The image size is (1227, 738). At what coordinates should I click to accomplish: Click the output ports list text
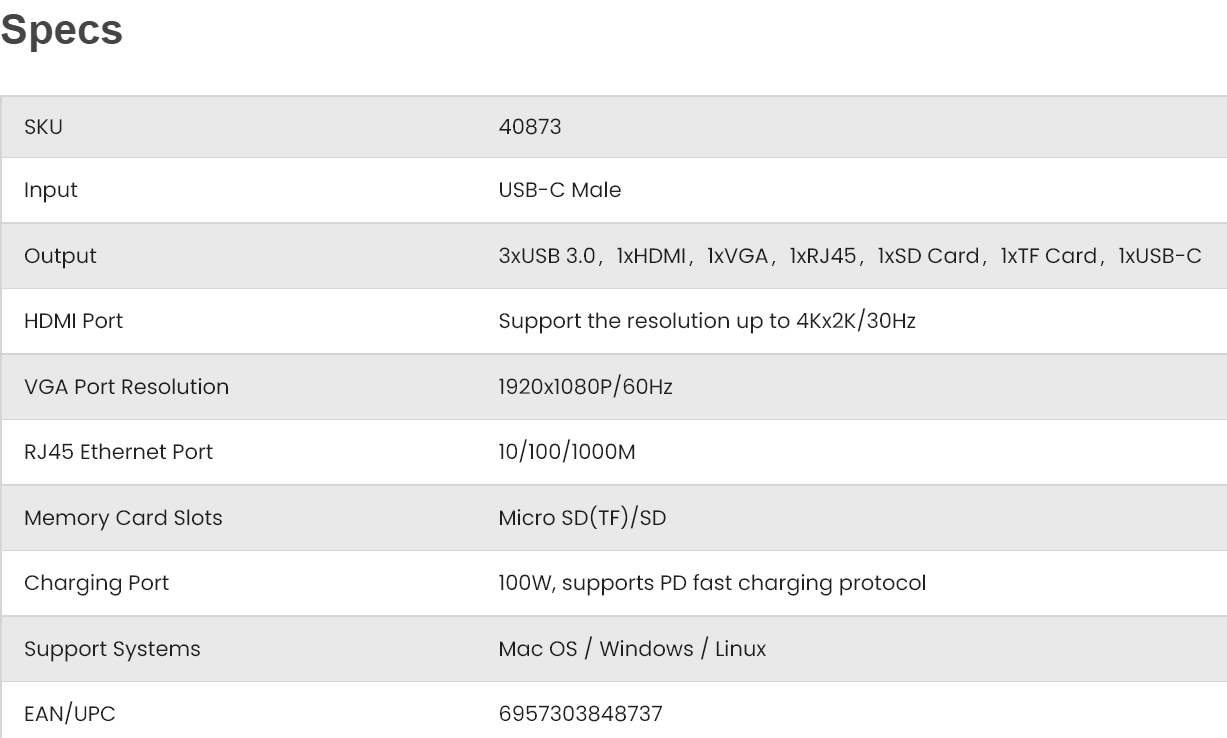849,256
